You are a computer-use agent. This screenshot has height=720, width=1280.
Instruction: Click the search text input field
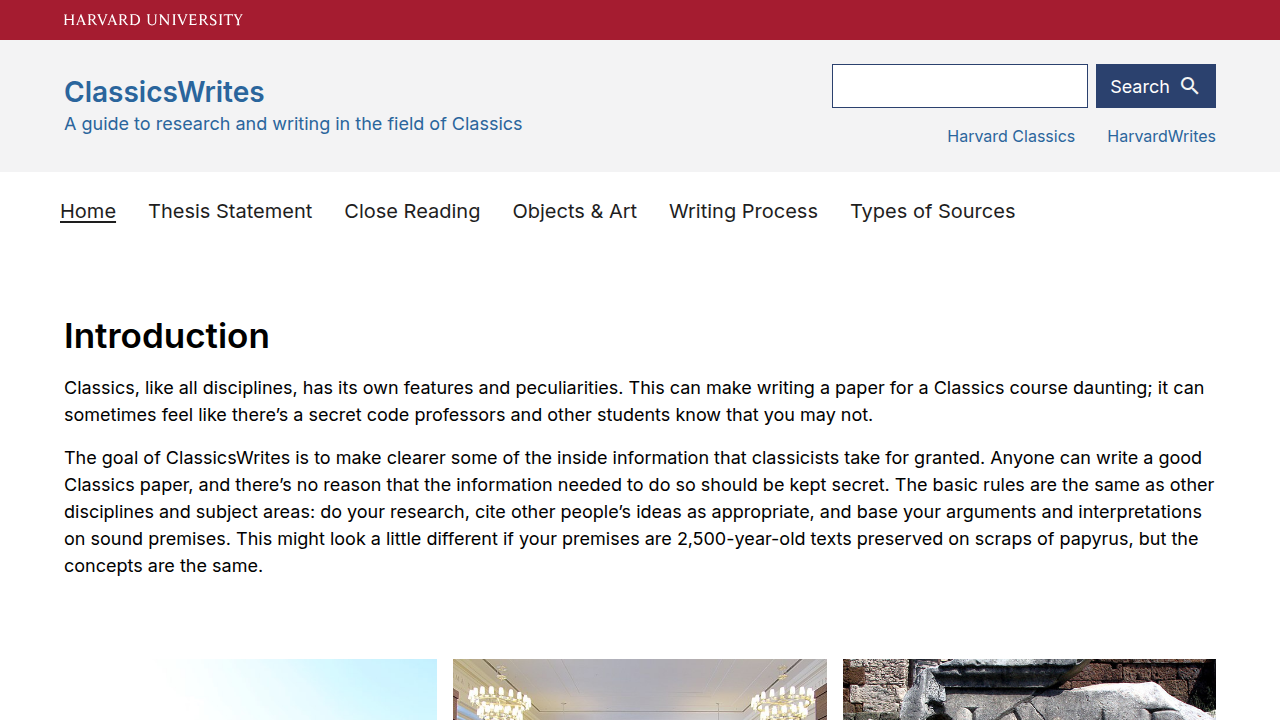960,86
